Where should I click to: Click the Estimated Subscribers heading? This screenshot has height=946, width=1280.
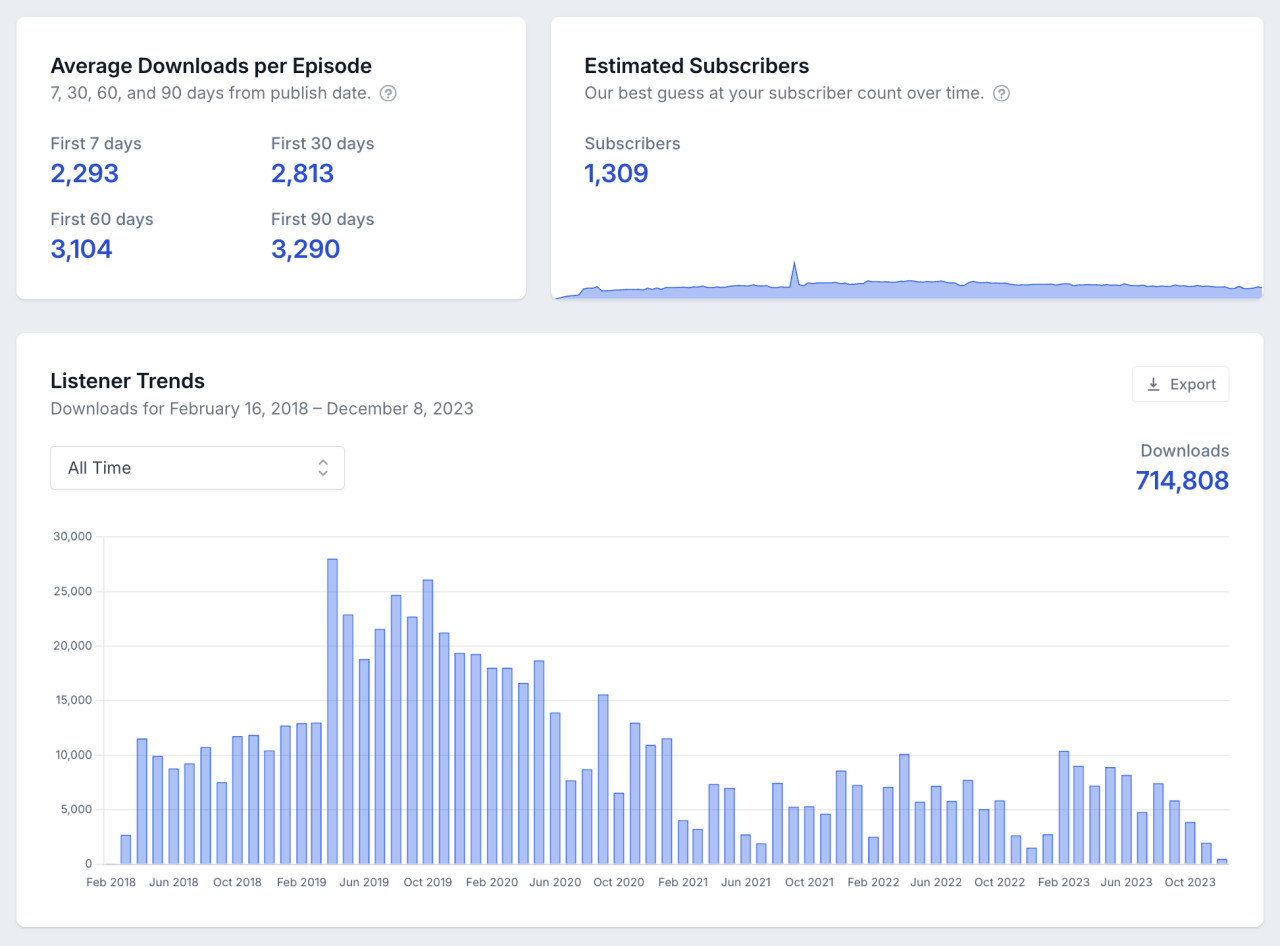pos(696,66)
